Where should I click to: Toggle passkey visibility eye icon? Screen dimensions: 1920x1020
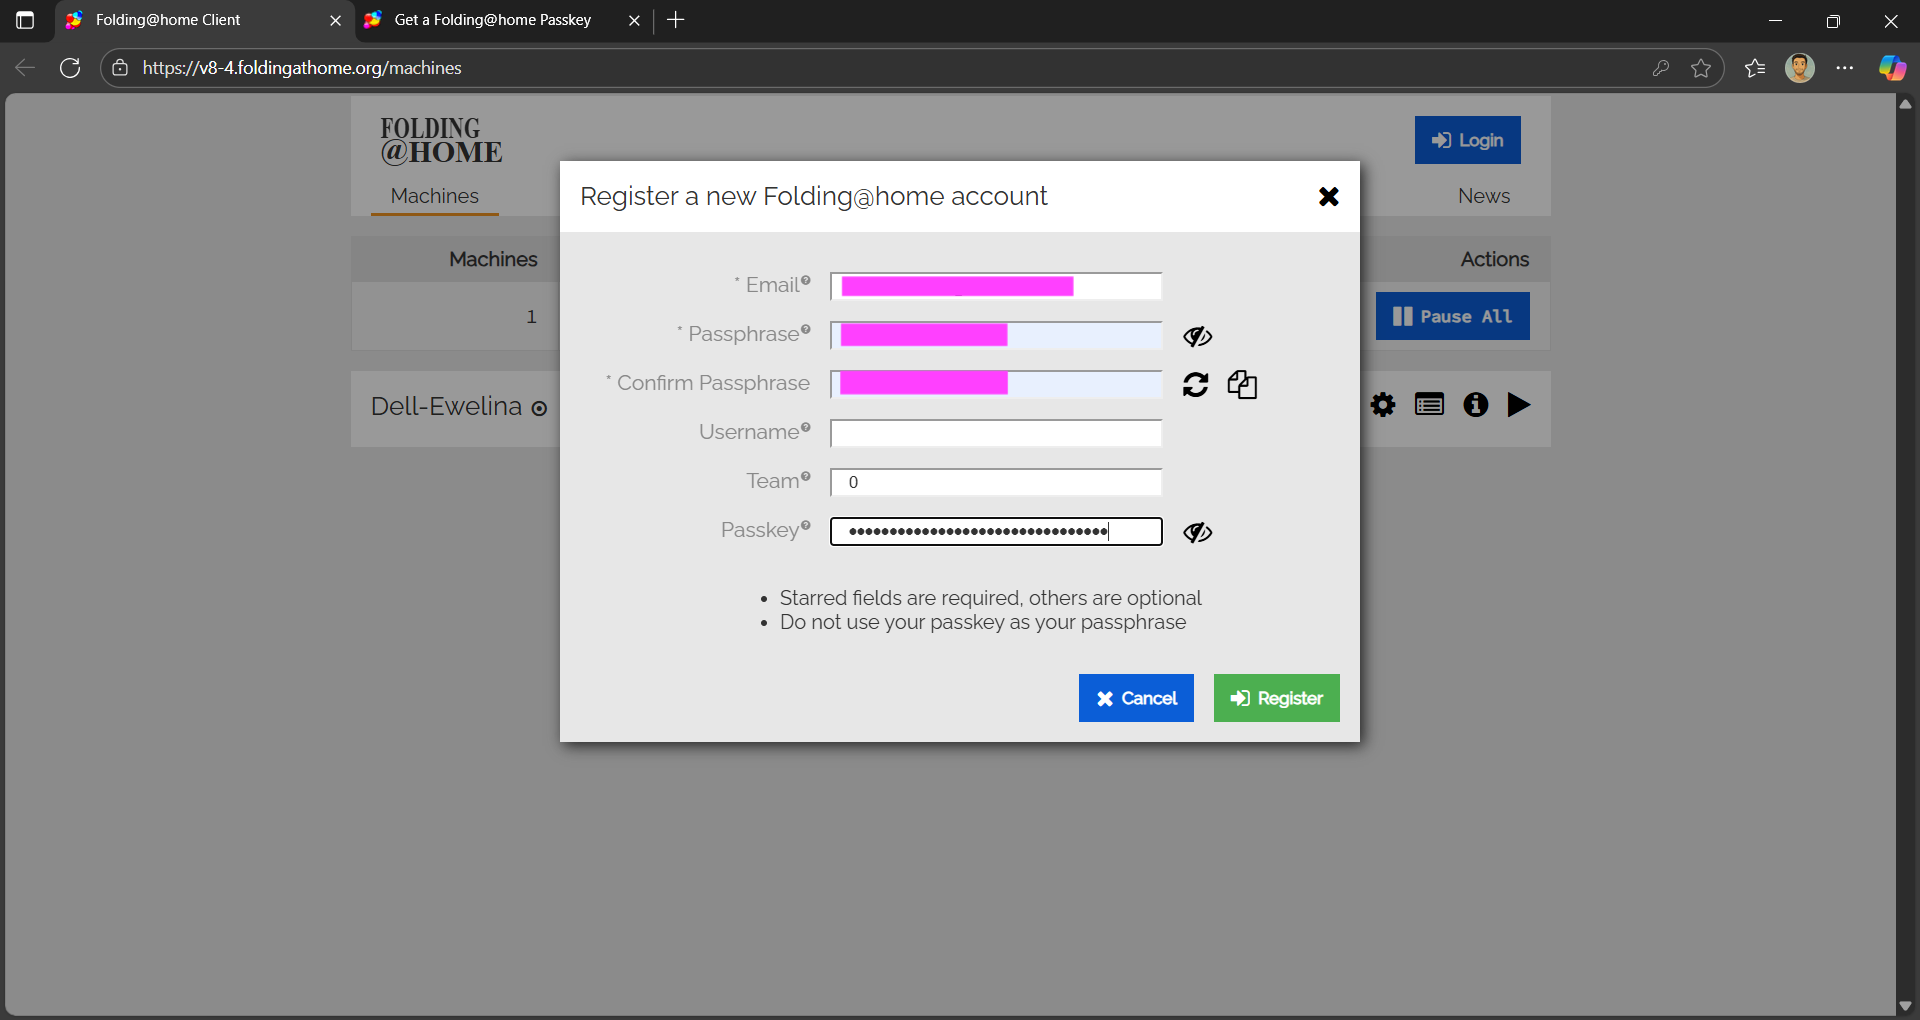pos(1197,532)
